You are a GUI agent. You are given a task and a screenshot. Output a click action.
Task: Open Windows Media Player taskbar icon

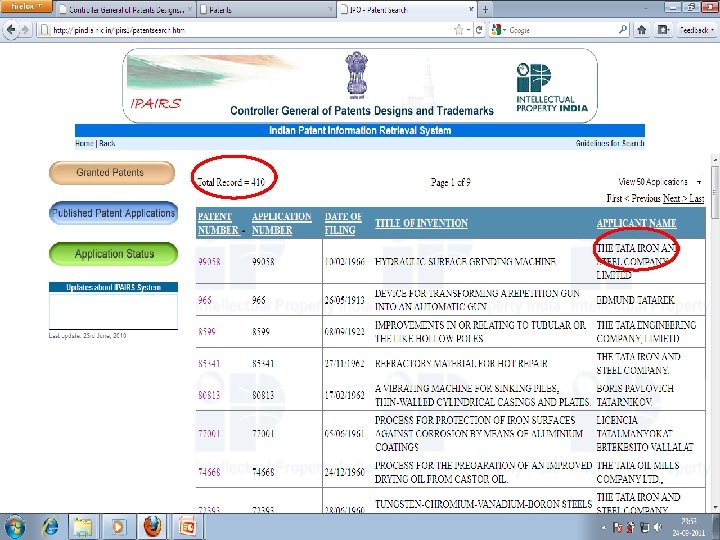pyautogui.click(x=118, y=527)
